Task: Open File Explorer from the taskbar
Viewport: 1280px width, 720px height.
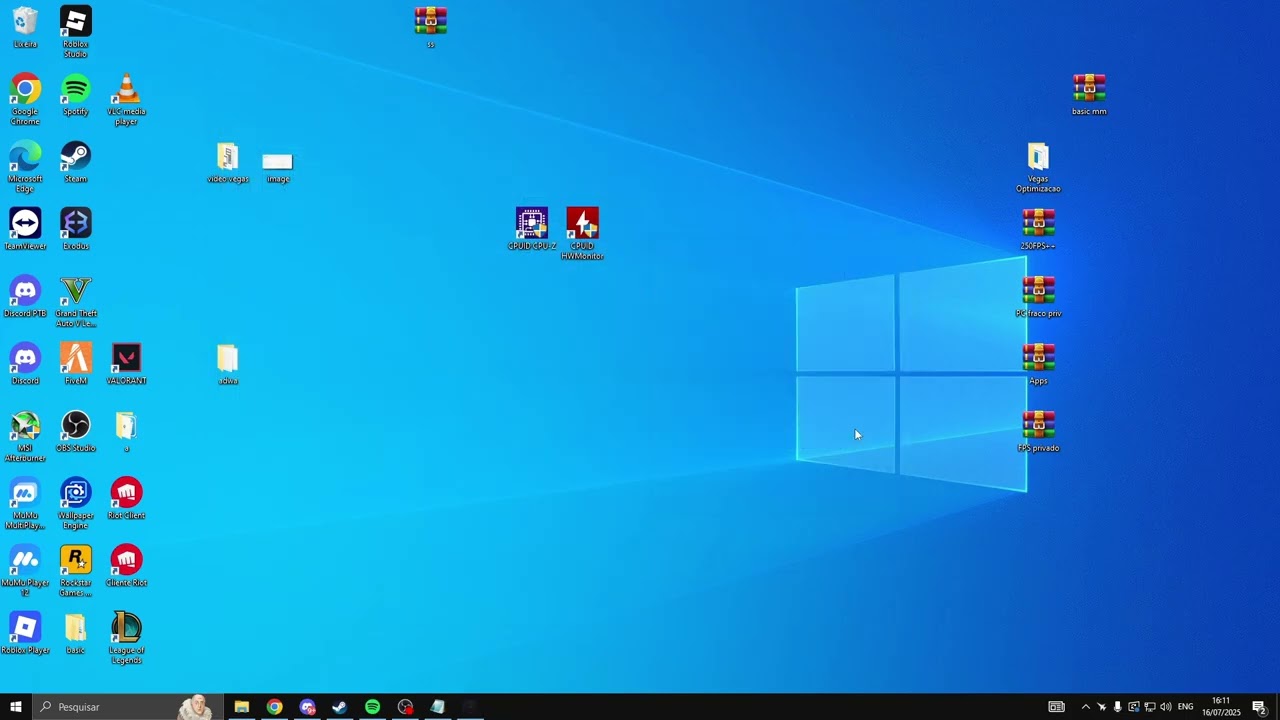Action: [242, 707]
